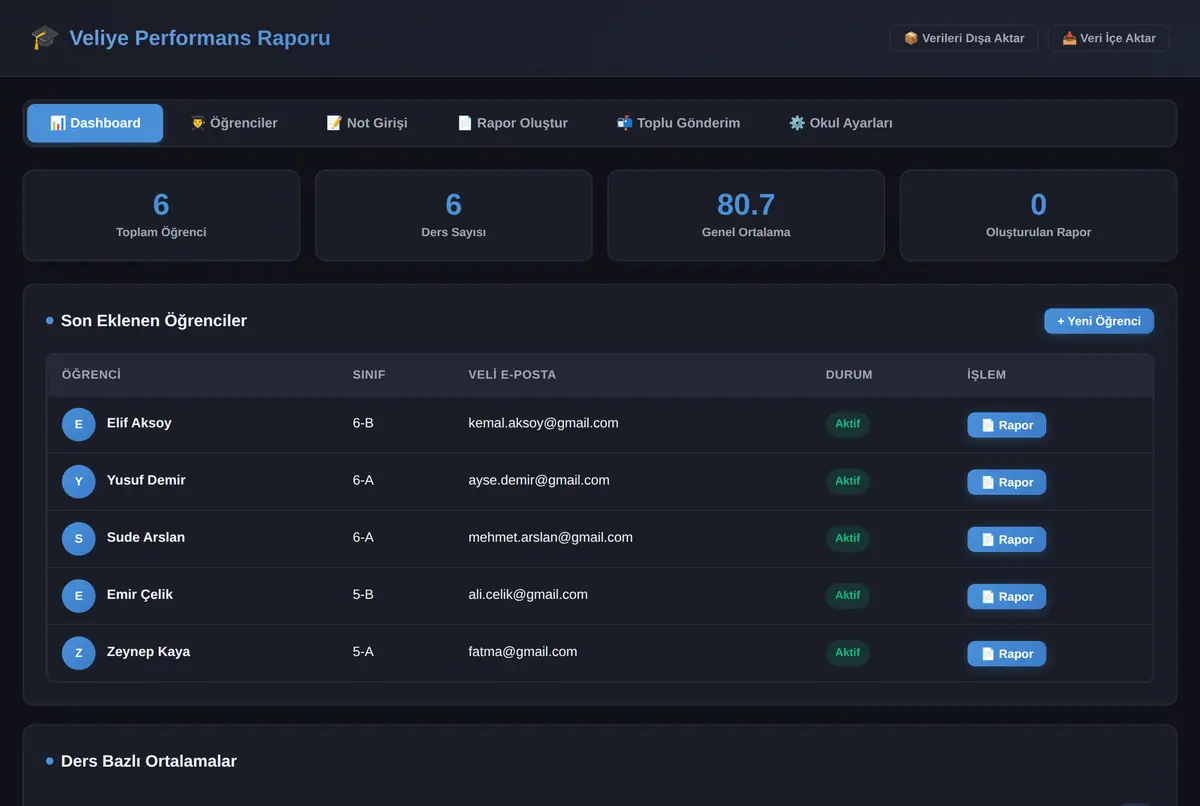This screenshot has width=1200, height=806.
Task: Click Aktif badge in Zeynep Kaya's row
Action: point(848,652)
